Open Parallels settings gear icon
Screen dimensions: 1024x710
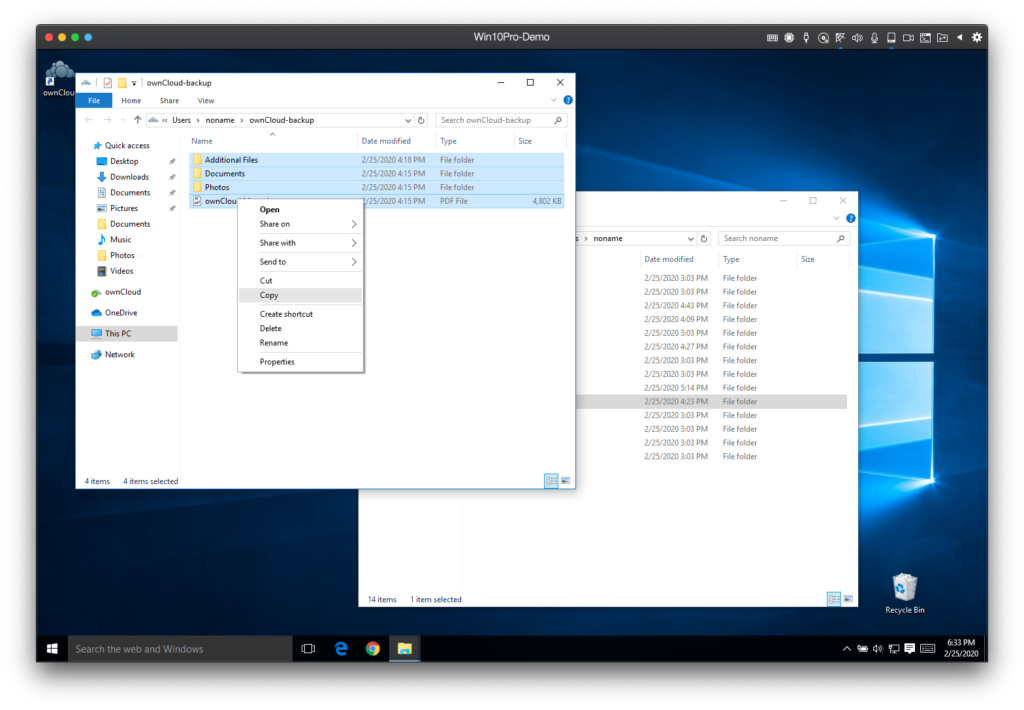(977, 37)
